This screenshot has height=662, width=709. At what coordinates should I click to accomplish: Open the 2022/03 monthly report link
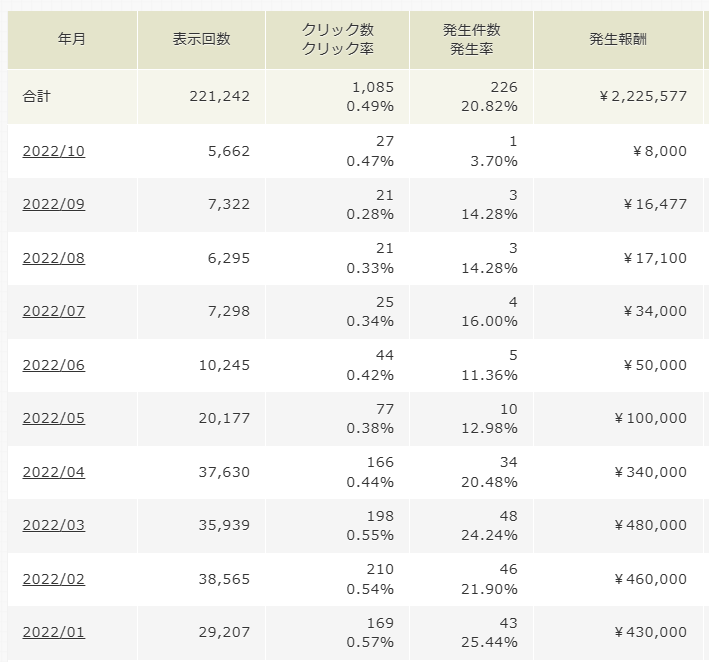pyautogui.click(x=53, y=525)
